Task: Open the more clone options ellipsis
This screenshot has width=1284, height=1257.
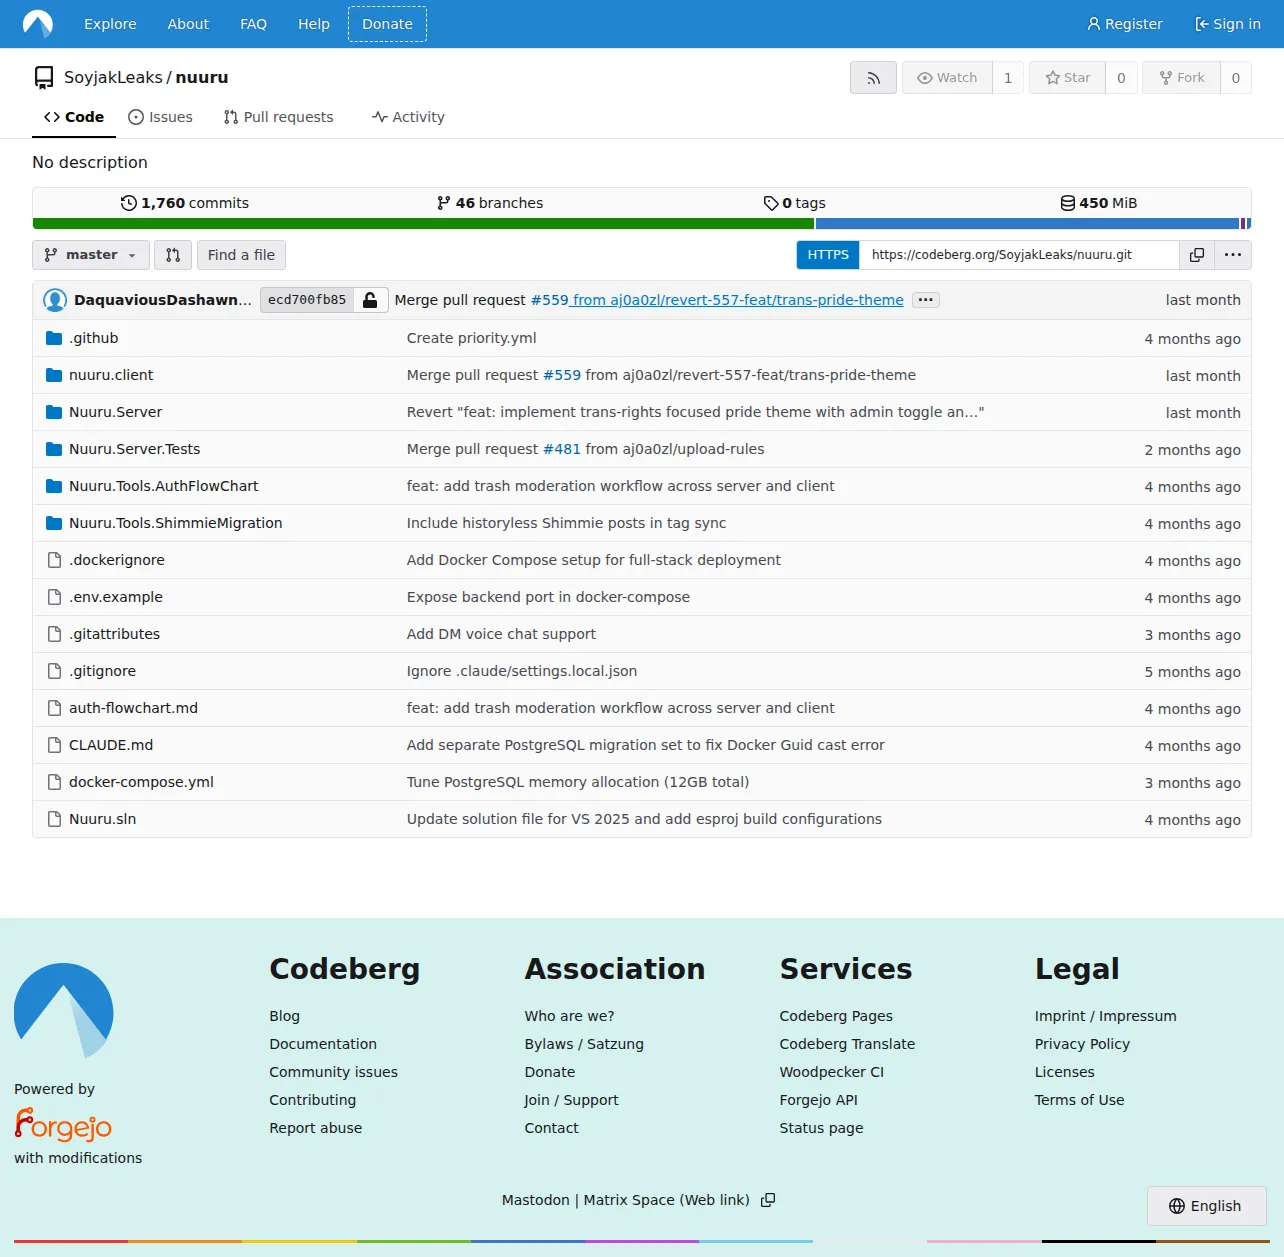Action: (x=1233, y=255)
